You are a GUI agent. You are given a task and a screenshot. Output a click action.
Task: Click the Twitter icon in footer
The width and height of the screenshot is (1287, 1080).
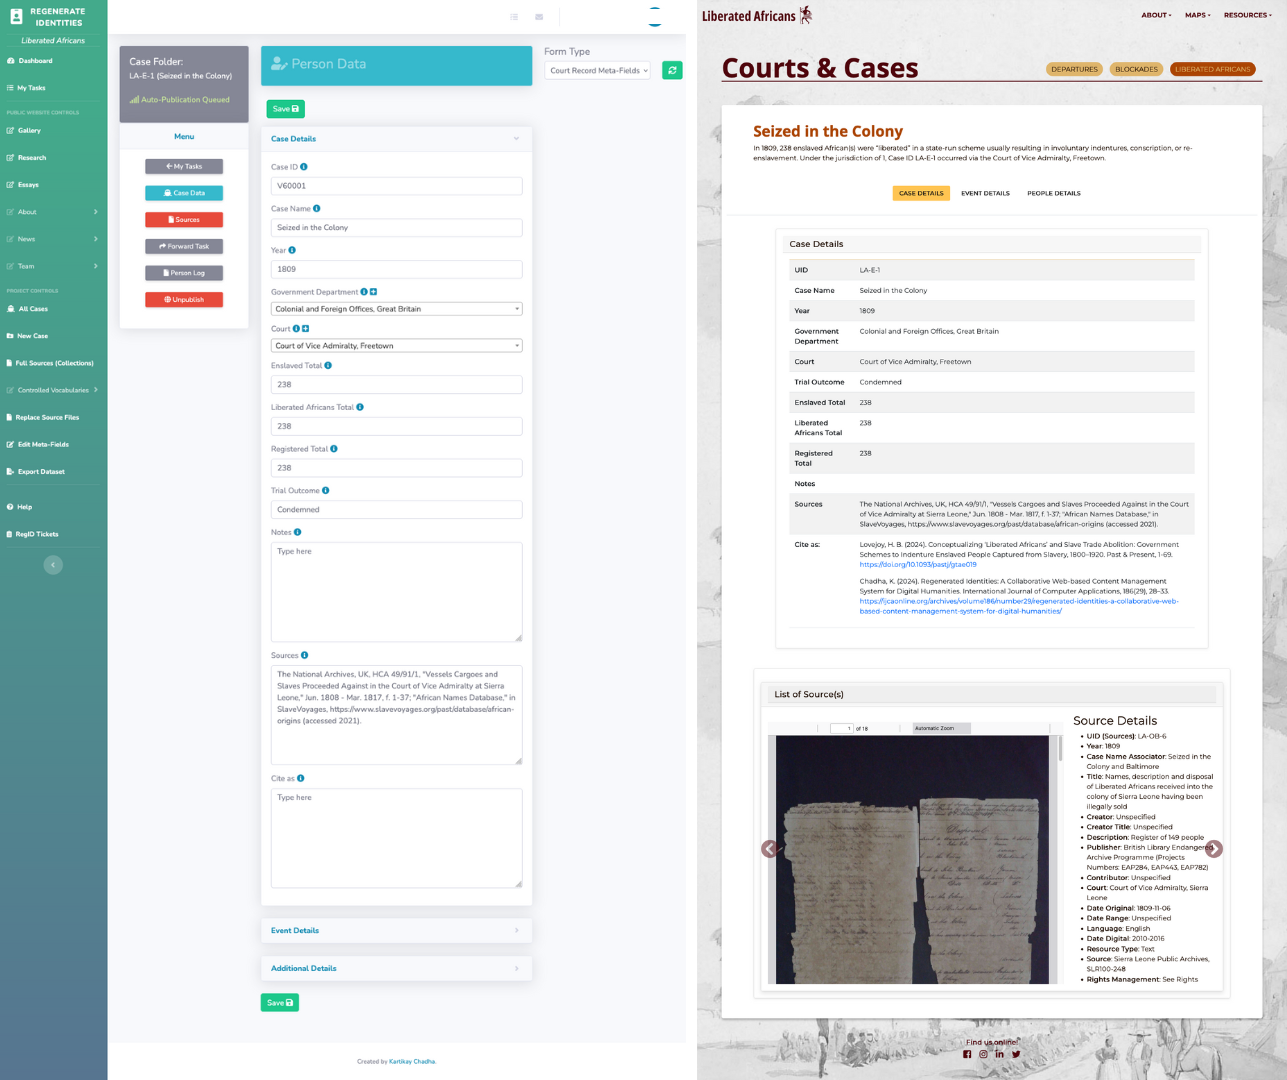1016,1054
